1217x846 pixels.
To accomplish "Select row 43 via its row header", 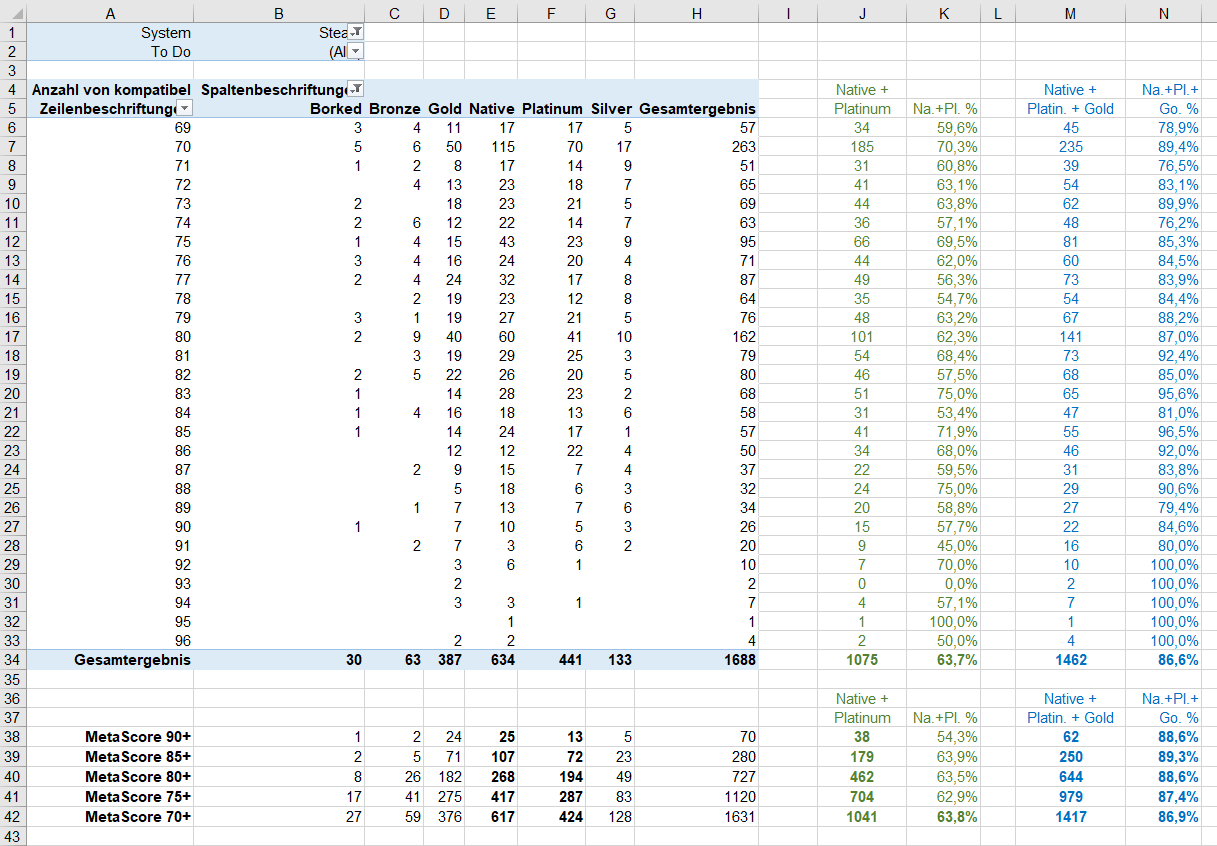I will tap(13, 836).
